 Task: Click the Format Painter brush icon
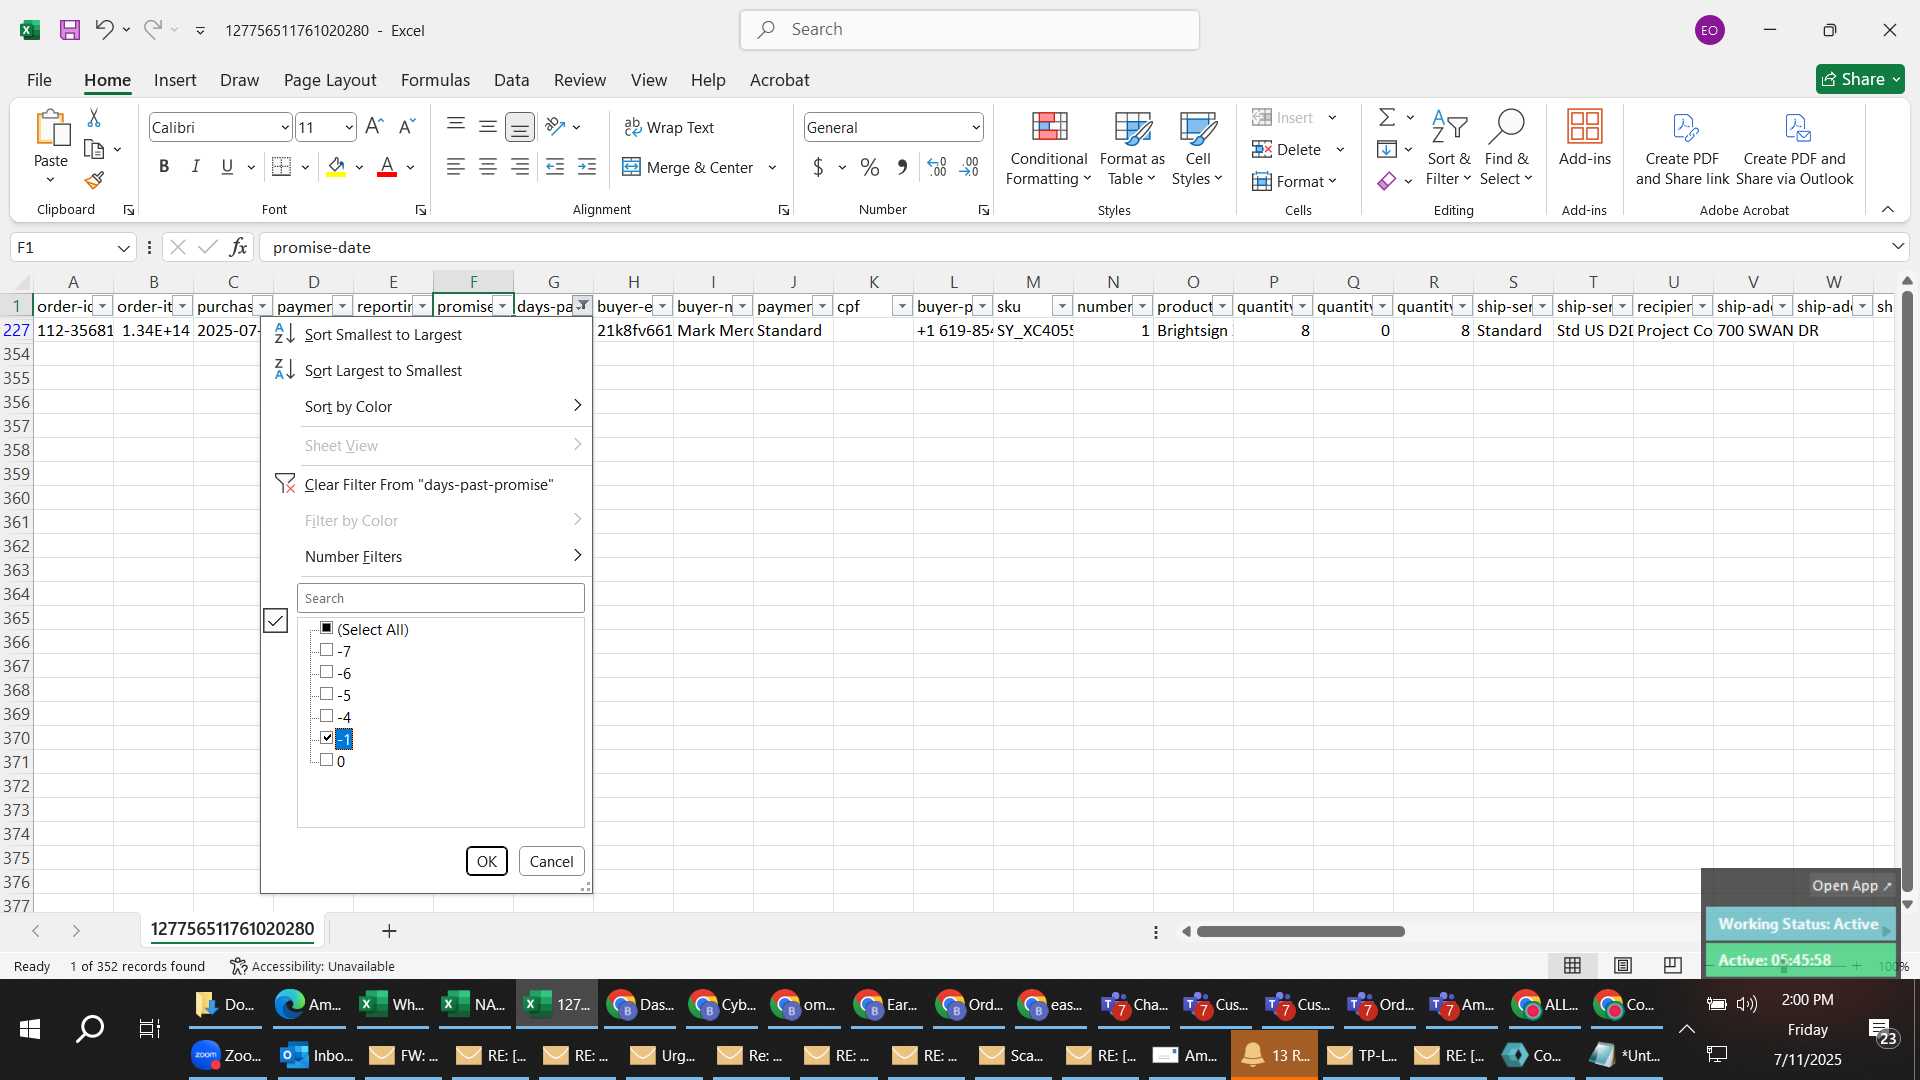coord(94,180)
